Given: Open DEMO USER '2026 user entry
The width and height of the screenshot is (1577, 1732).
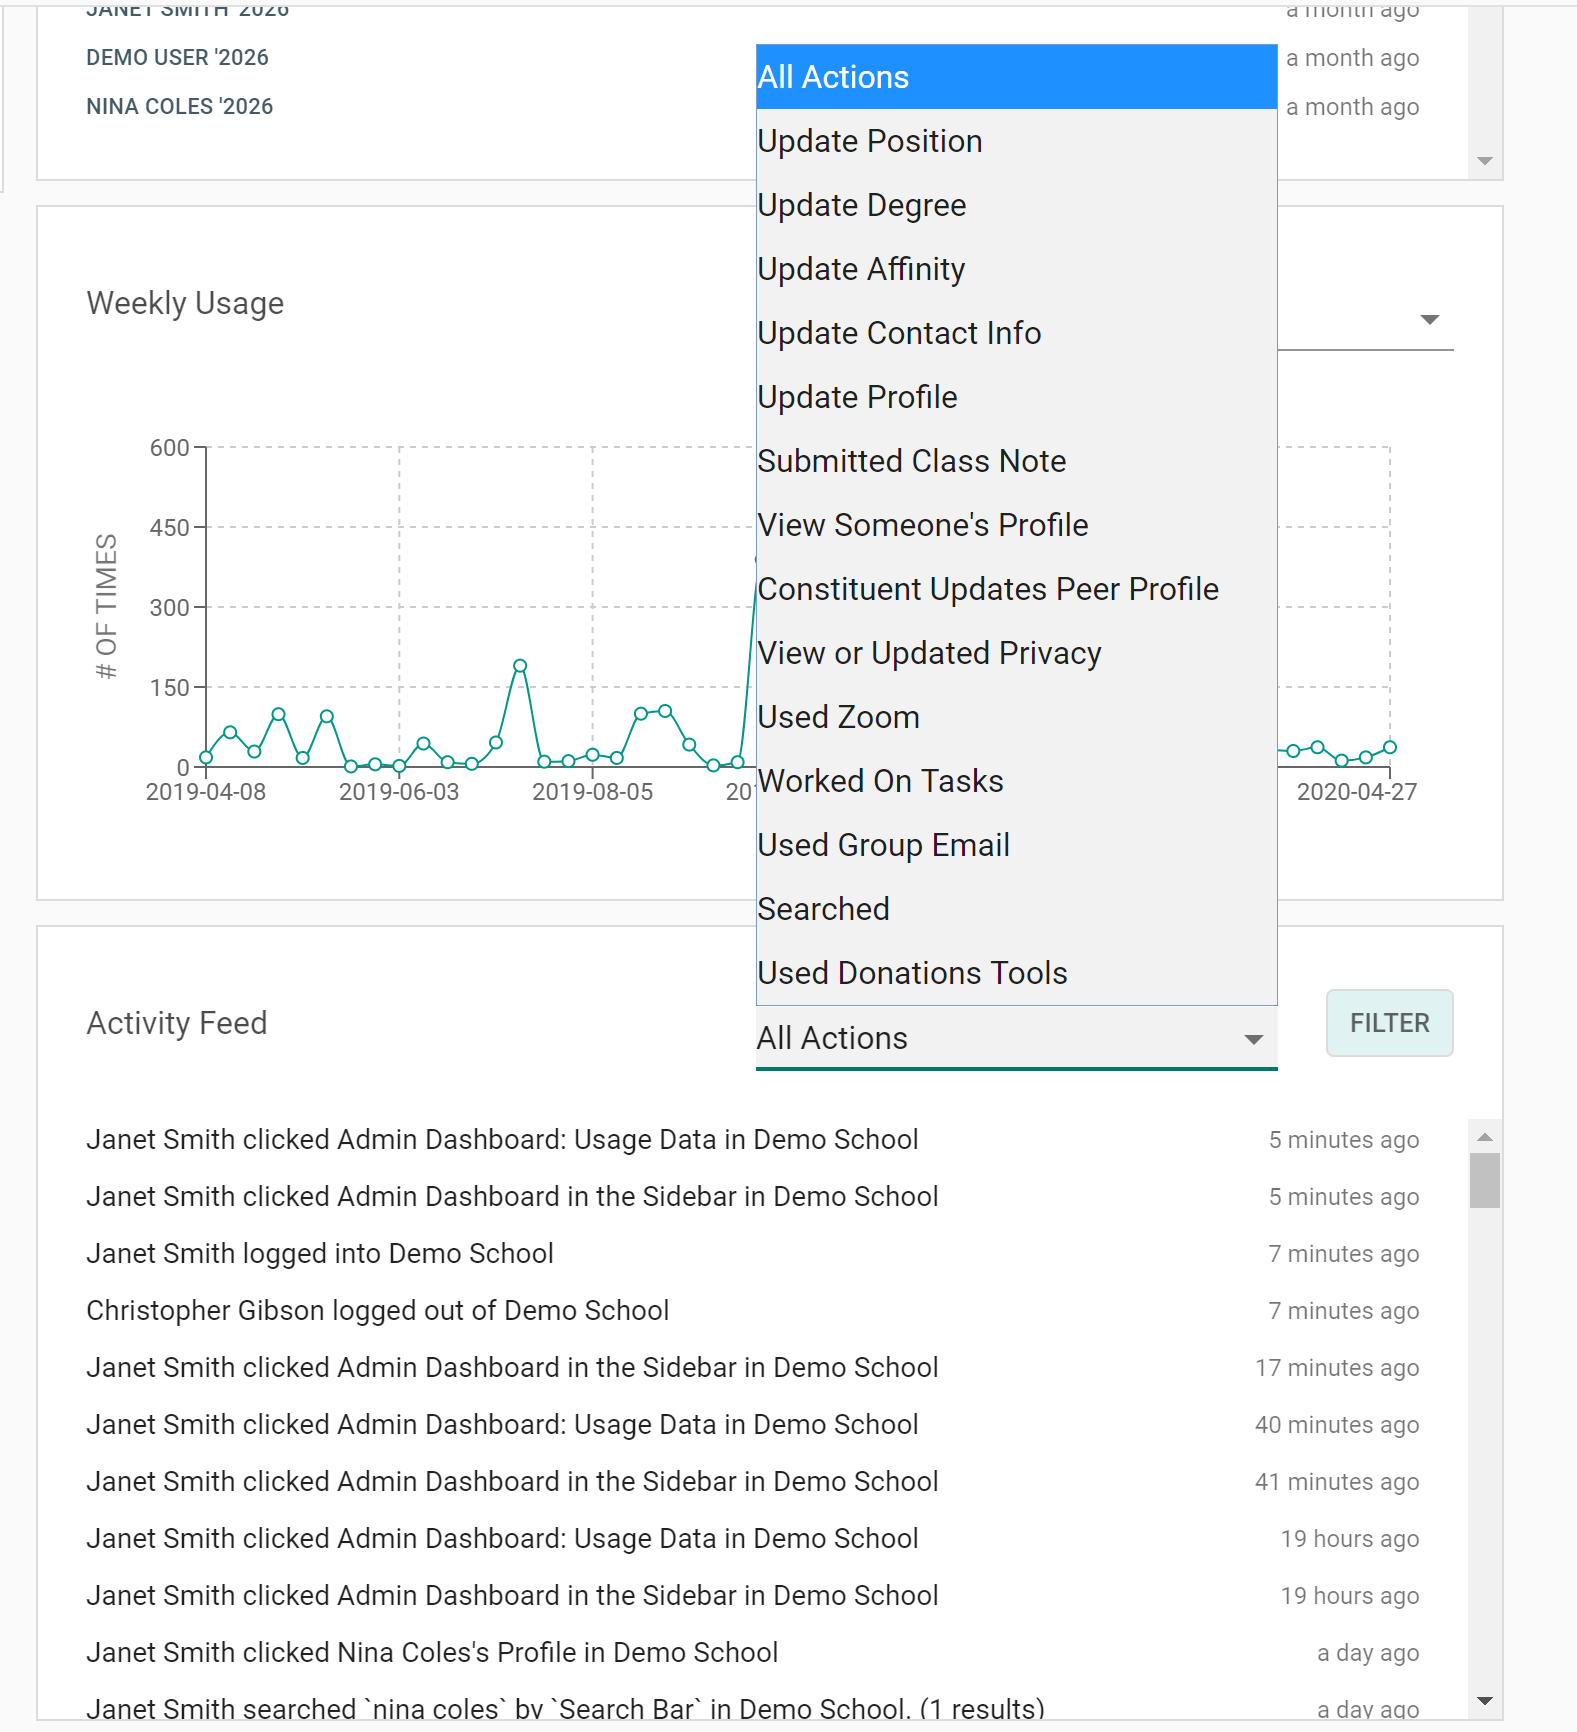Looking at the screenshot, I should (178, 57).
